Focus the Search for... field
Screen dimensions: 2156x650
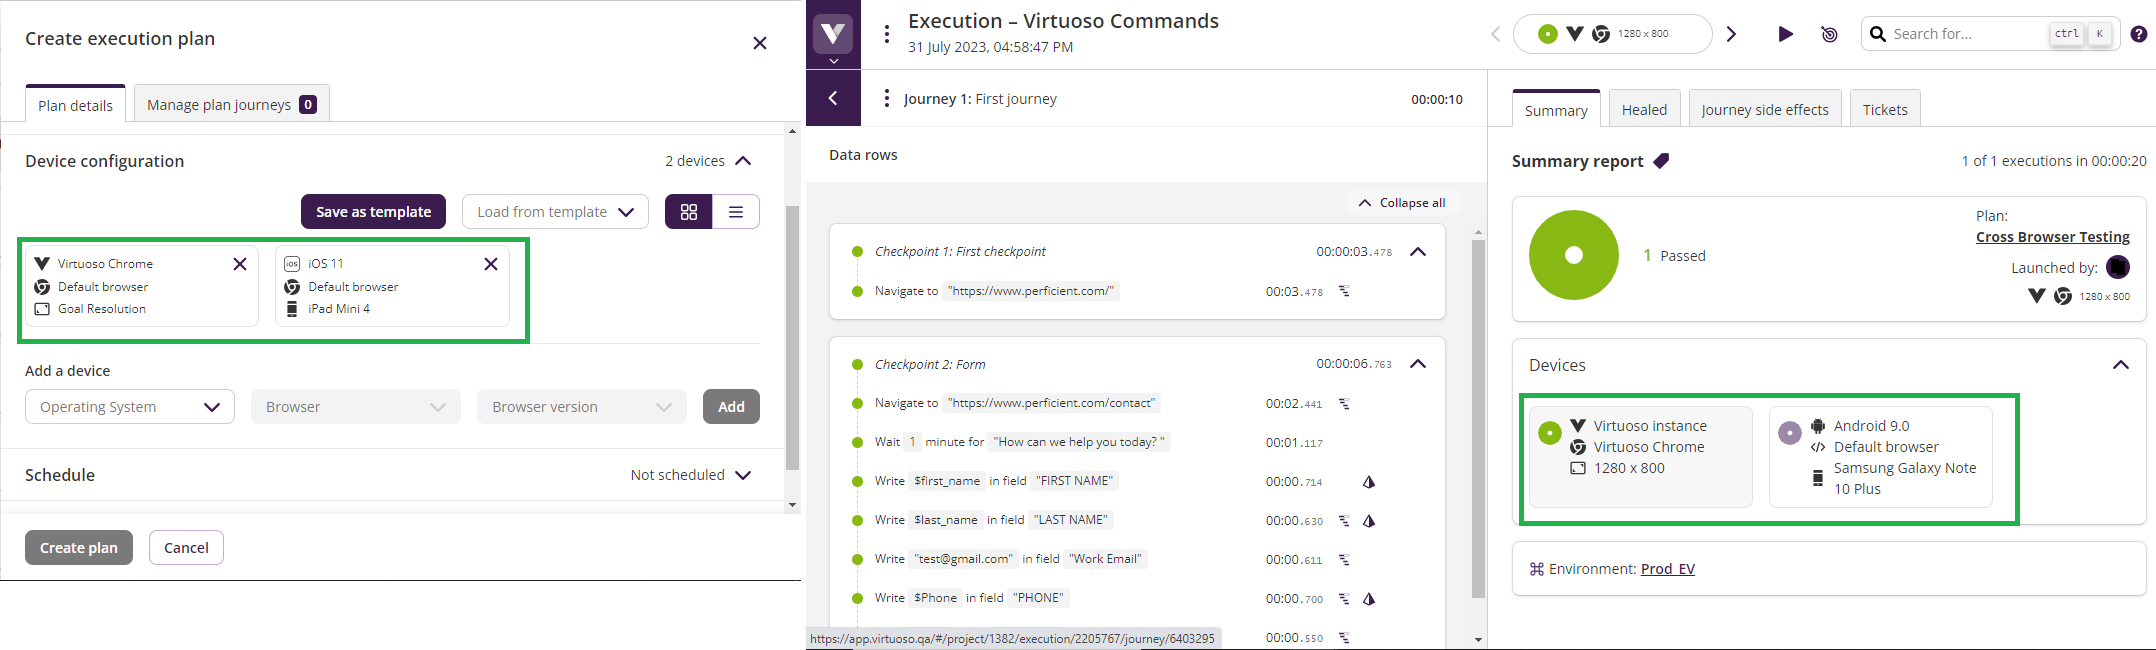1990,34
